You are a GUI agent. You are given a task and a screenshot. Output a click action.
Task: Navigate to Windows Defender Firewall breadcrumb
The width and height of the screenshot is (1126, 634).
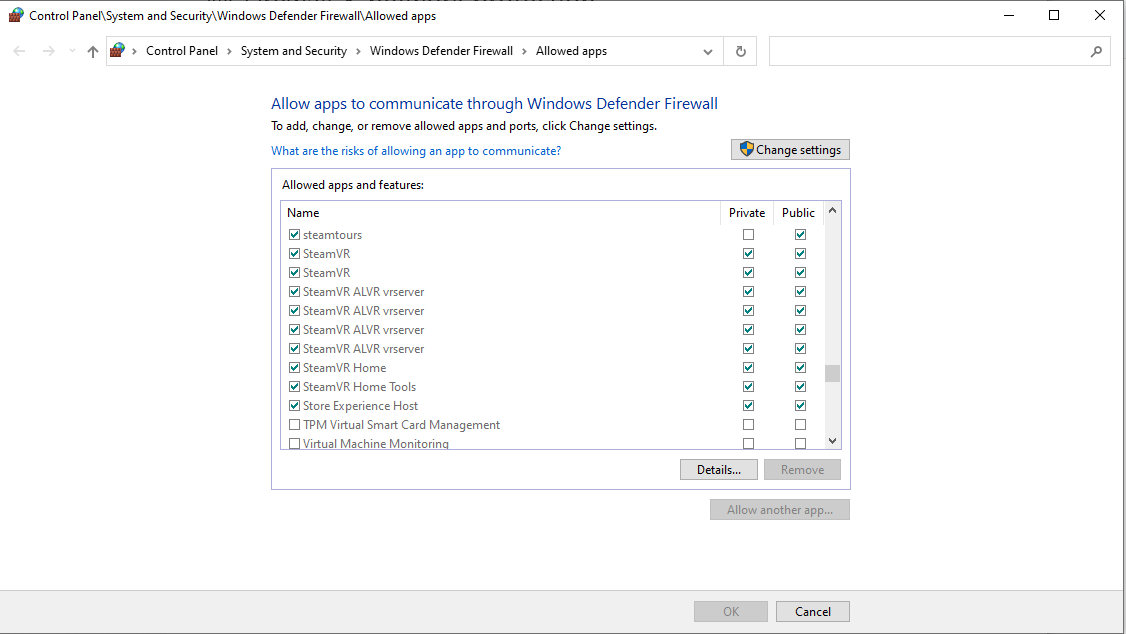point(442,51)
